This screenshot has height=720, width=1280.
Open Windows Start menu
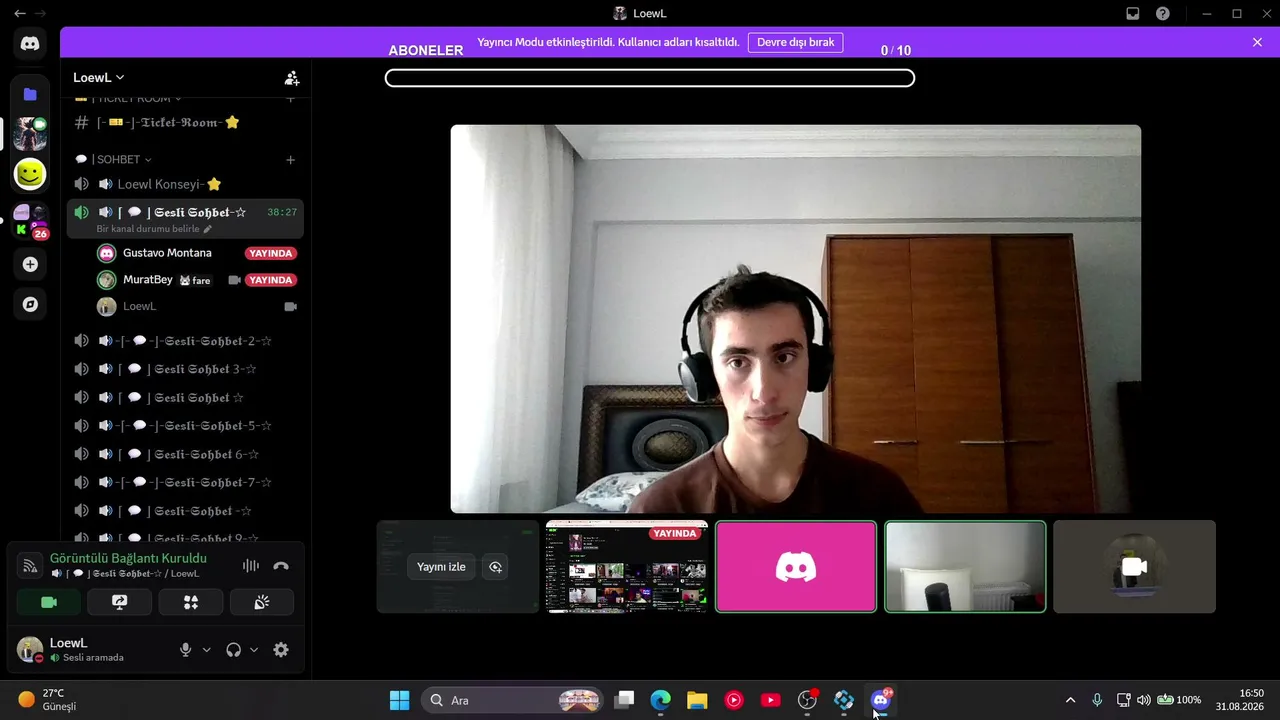coord(399,700)
